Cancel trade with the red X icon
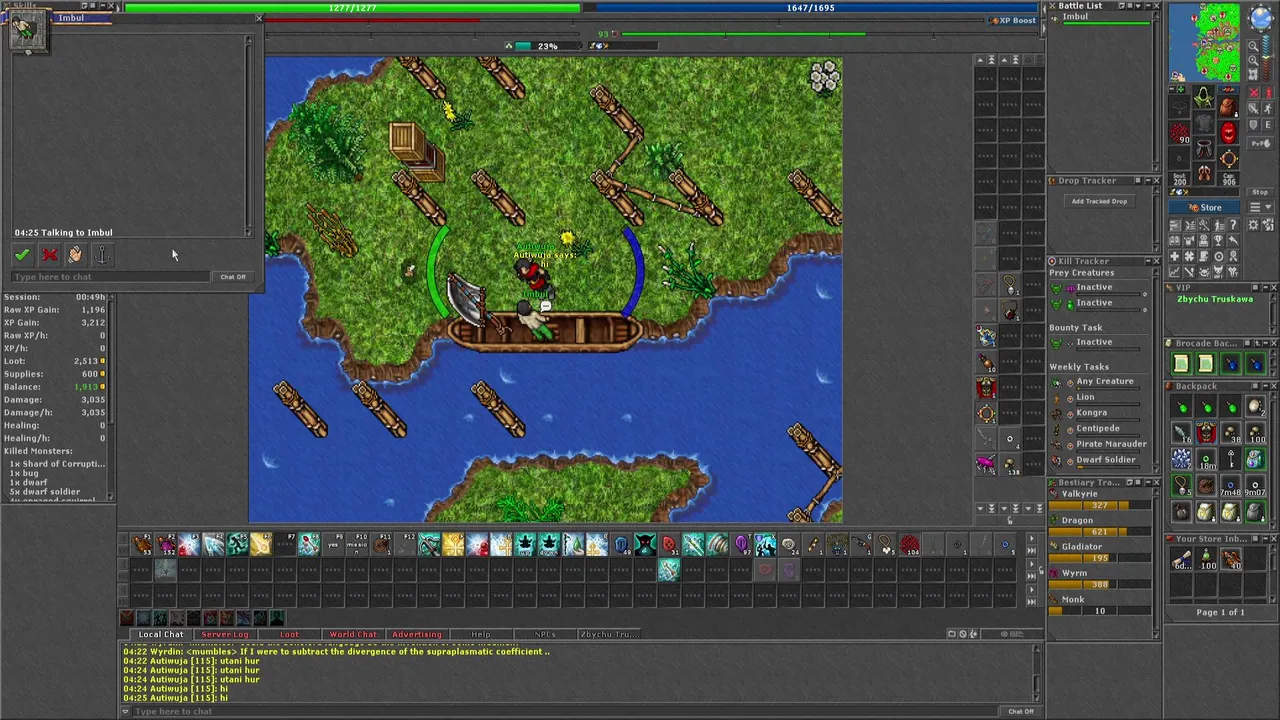Image resolution: width=1280 pixels, height=720 pixels. coord(49,255)
